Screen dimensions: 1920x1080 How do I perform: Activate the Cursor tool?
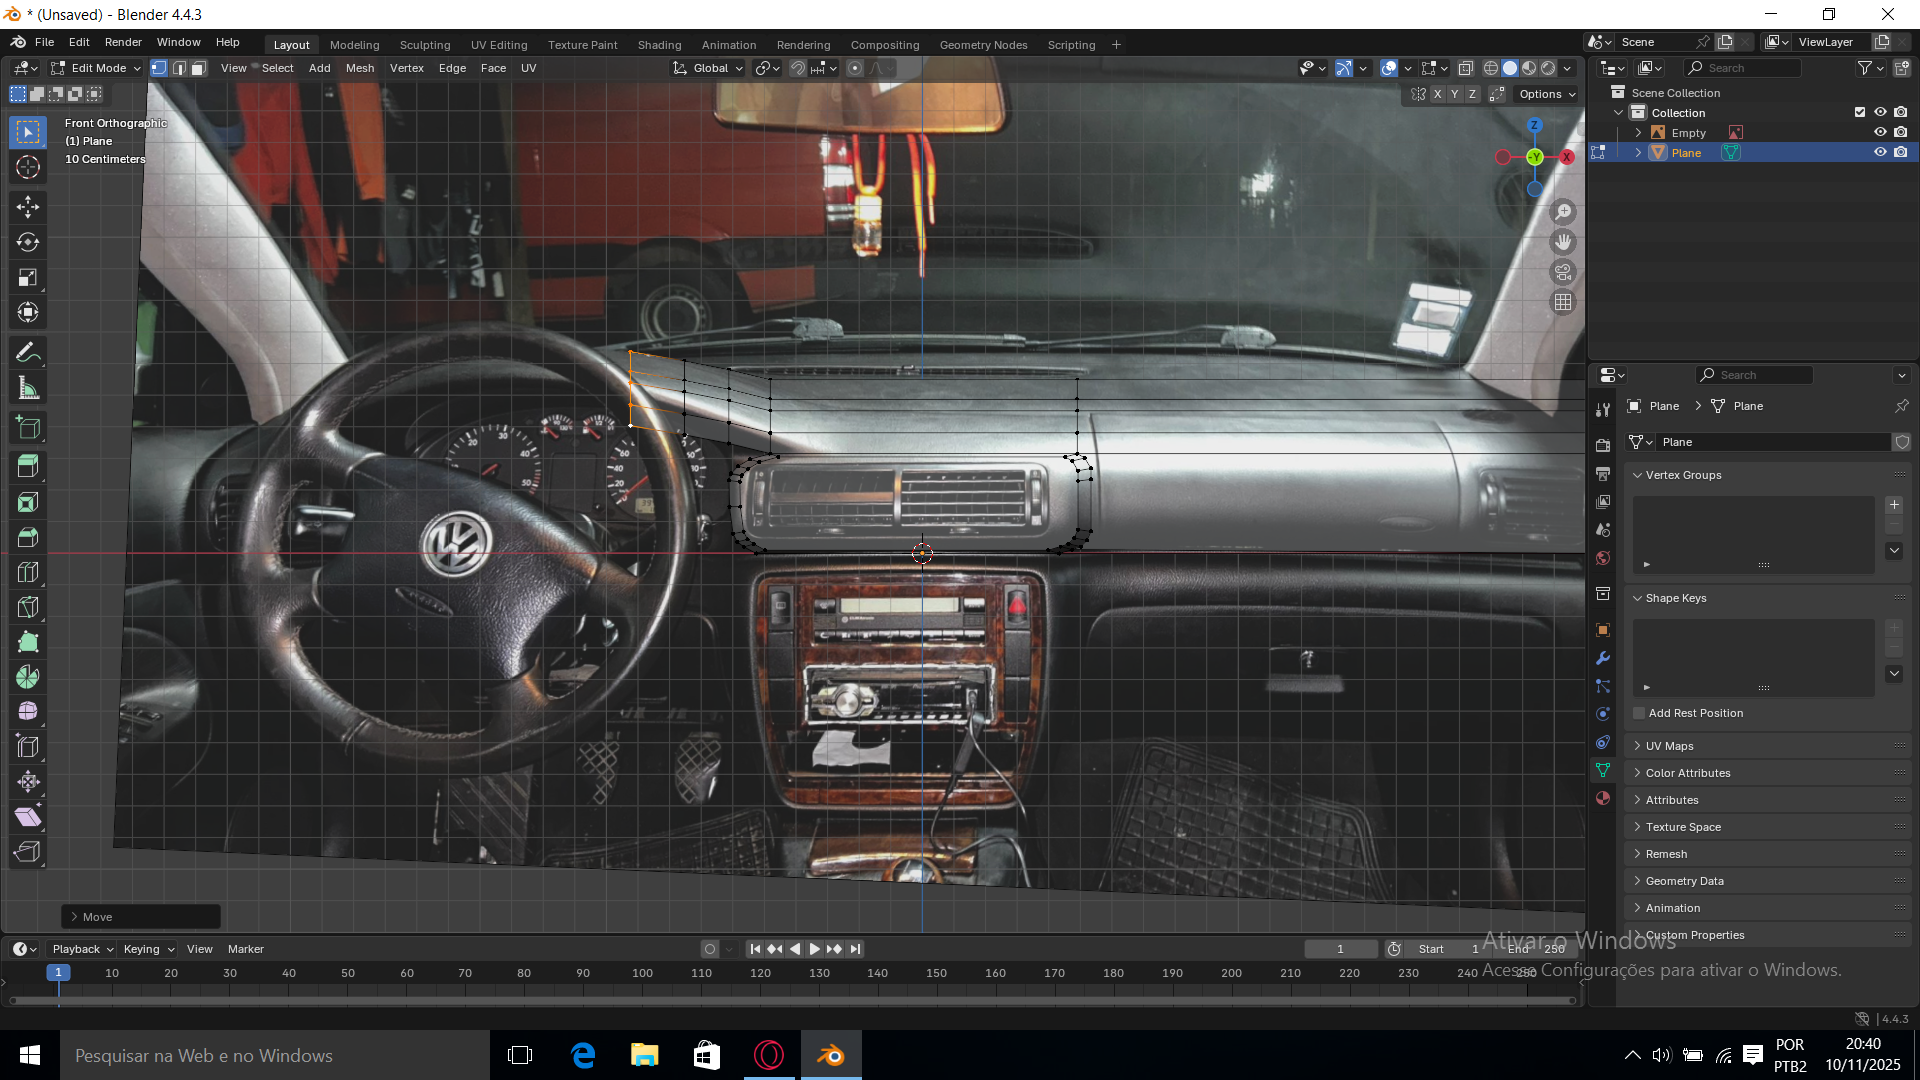tap(28, 168)
